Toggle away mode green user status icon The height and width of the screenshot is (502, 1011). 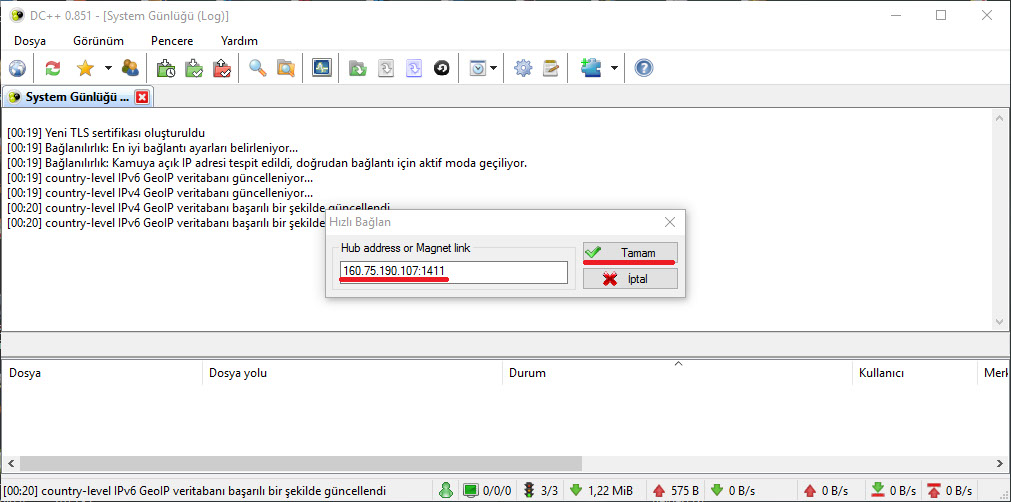coord(446,490)
